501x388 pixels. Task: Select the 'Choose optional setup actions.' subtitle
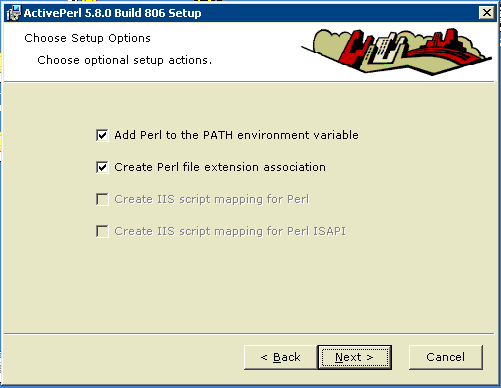coord(125,60)
